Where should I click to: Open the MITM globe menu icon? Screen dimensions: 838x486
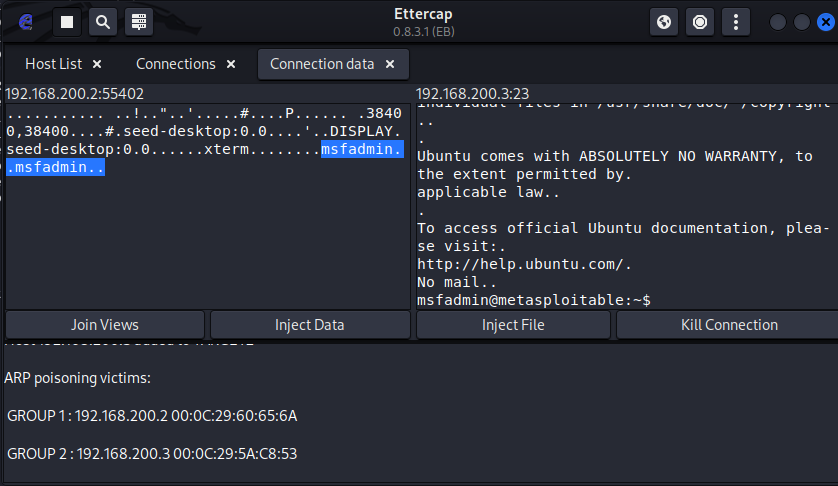tap(665, 21)
